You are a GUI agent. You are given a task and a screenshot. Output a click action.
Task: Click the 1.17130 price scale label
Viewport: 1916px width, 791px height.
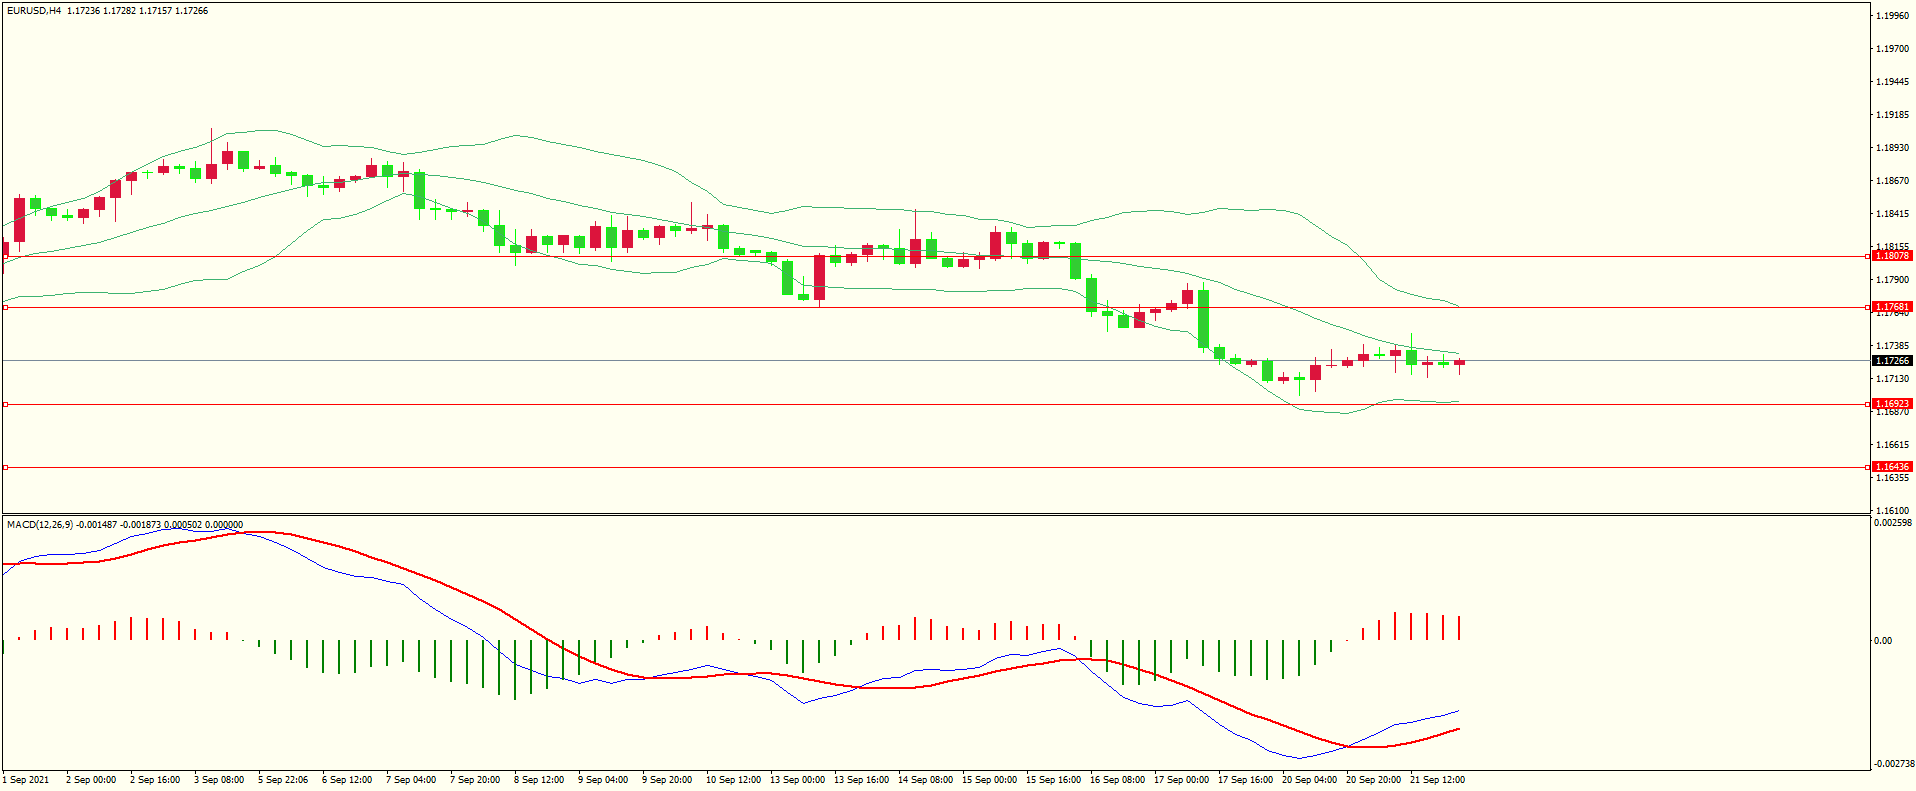tap(1892, 379)
